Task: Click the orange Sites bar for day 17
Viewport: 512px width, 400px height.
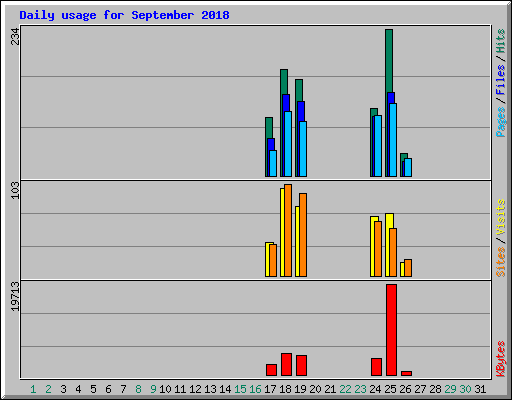Action: coord(273,261)
